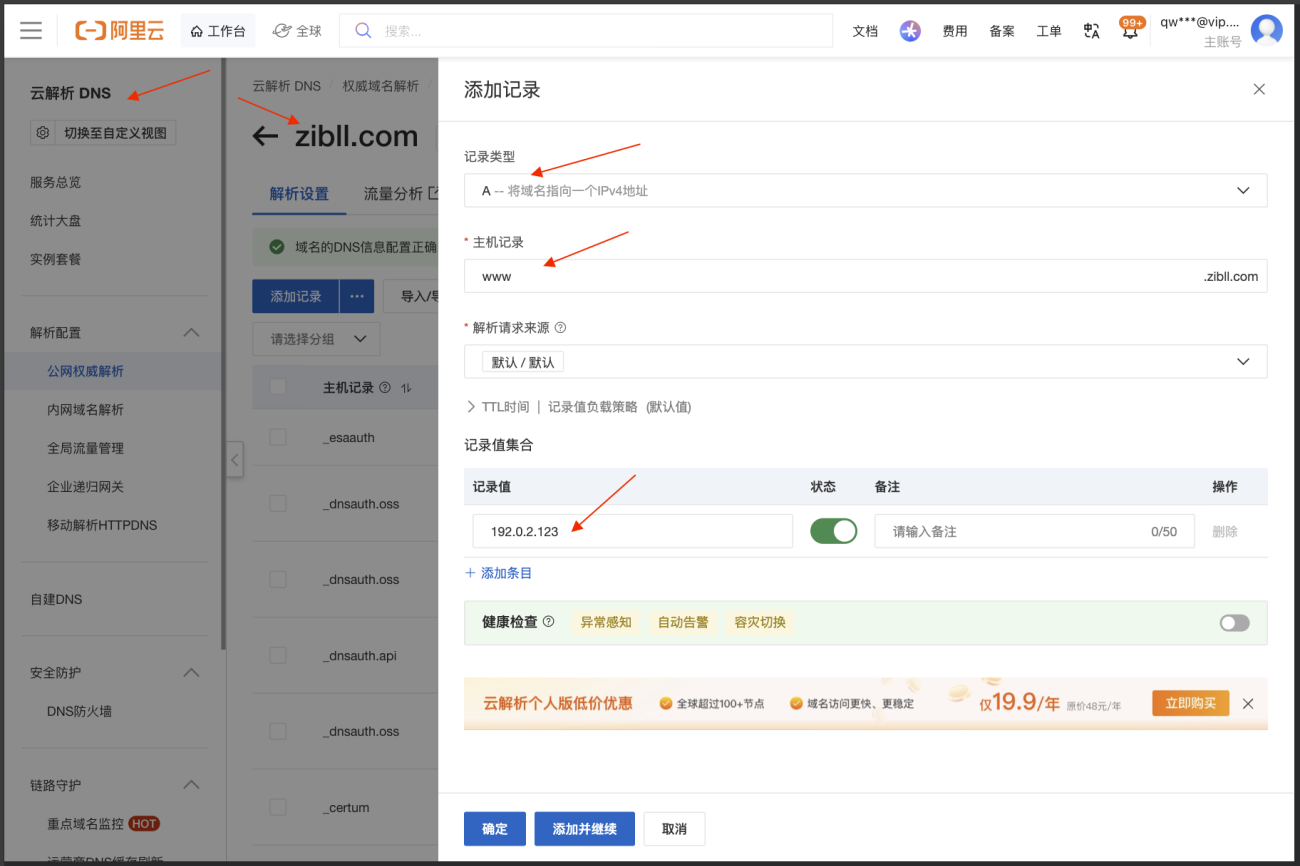Collapse the 安全防护 section
This screenshot has width=1300, height=866.
191,673
